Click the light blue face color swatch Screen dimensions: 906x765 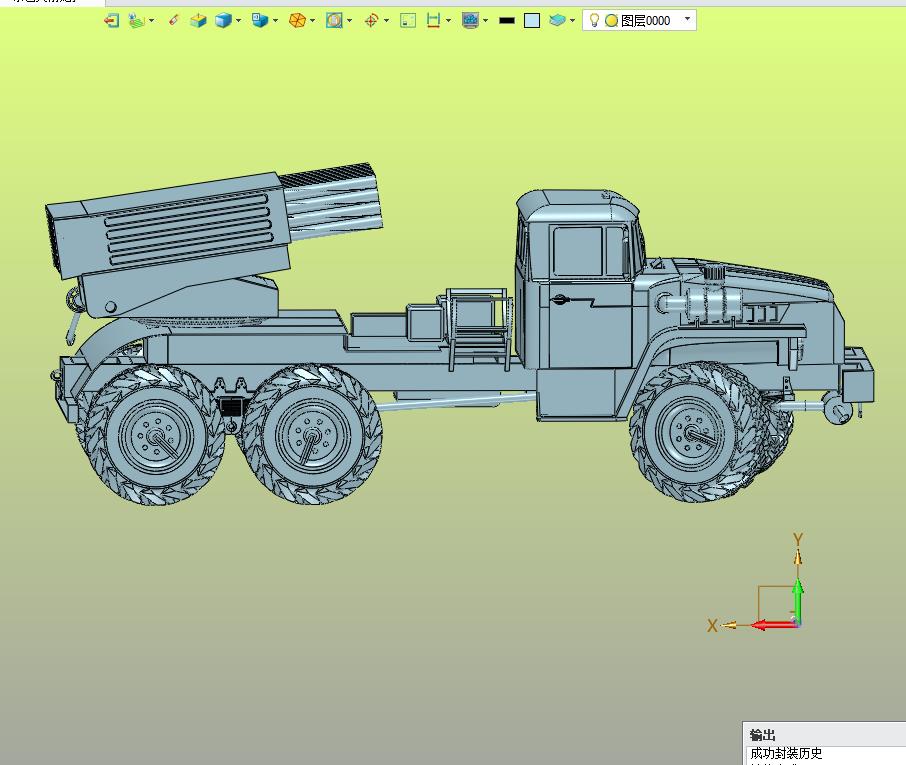[532, 21]
